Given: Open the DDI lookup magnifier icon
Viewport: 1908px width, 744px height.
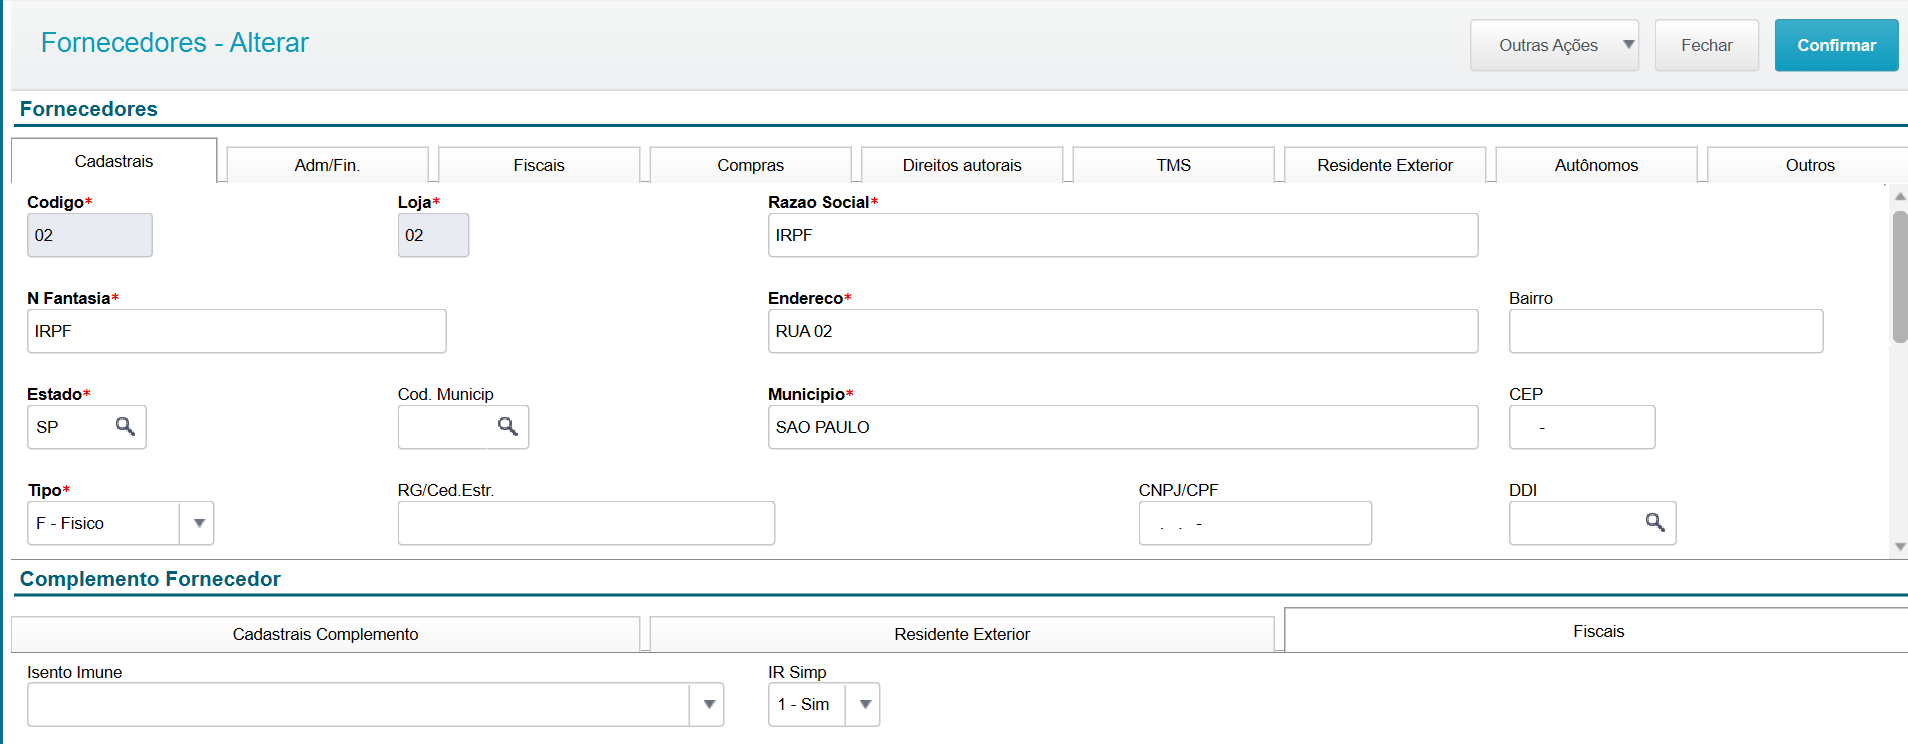Looking at the screenshot, I should 1655,523.
